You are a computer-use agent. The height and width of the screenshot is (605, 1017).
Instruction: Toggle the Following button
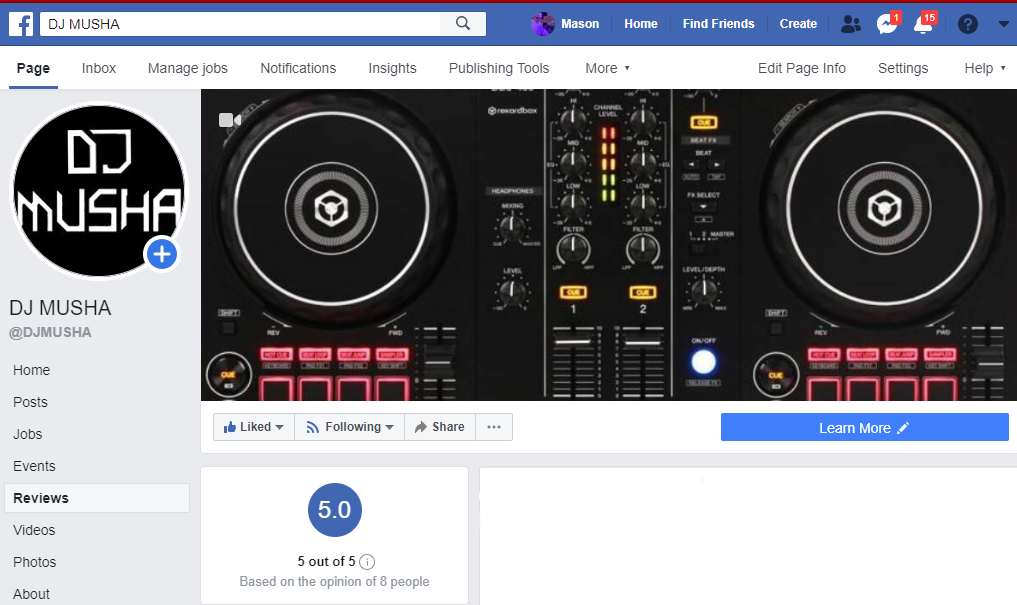[x=350, y=427]
